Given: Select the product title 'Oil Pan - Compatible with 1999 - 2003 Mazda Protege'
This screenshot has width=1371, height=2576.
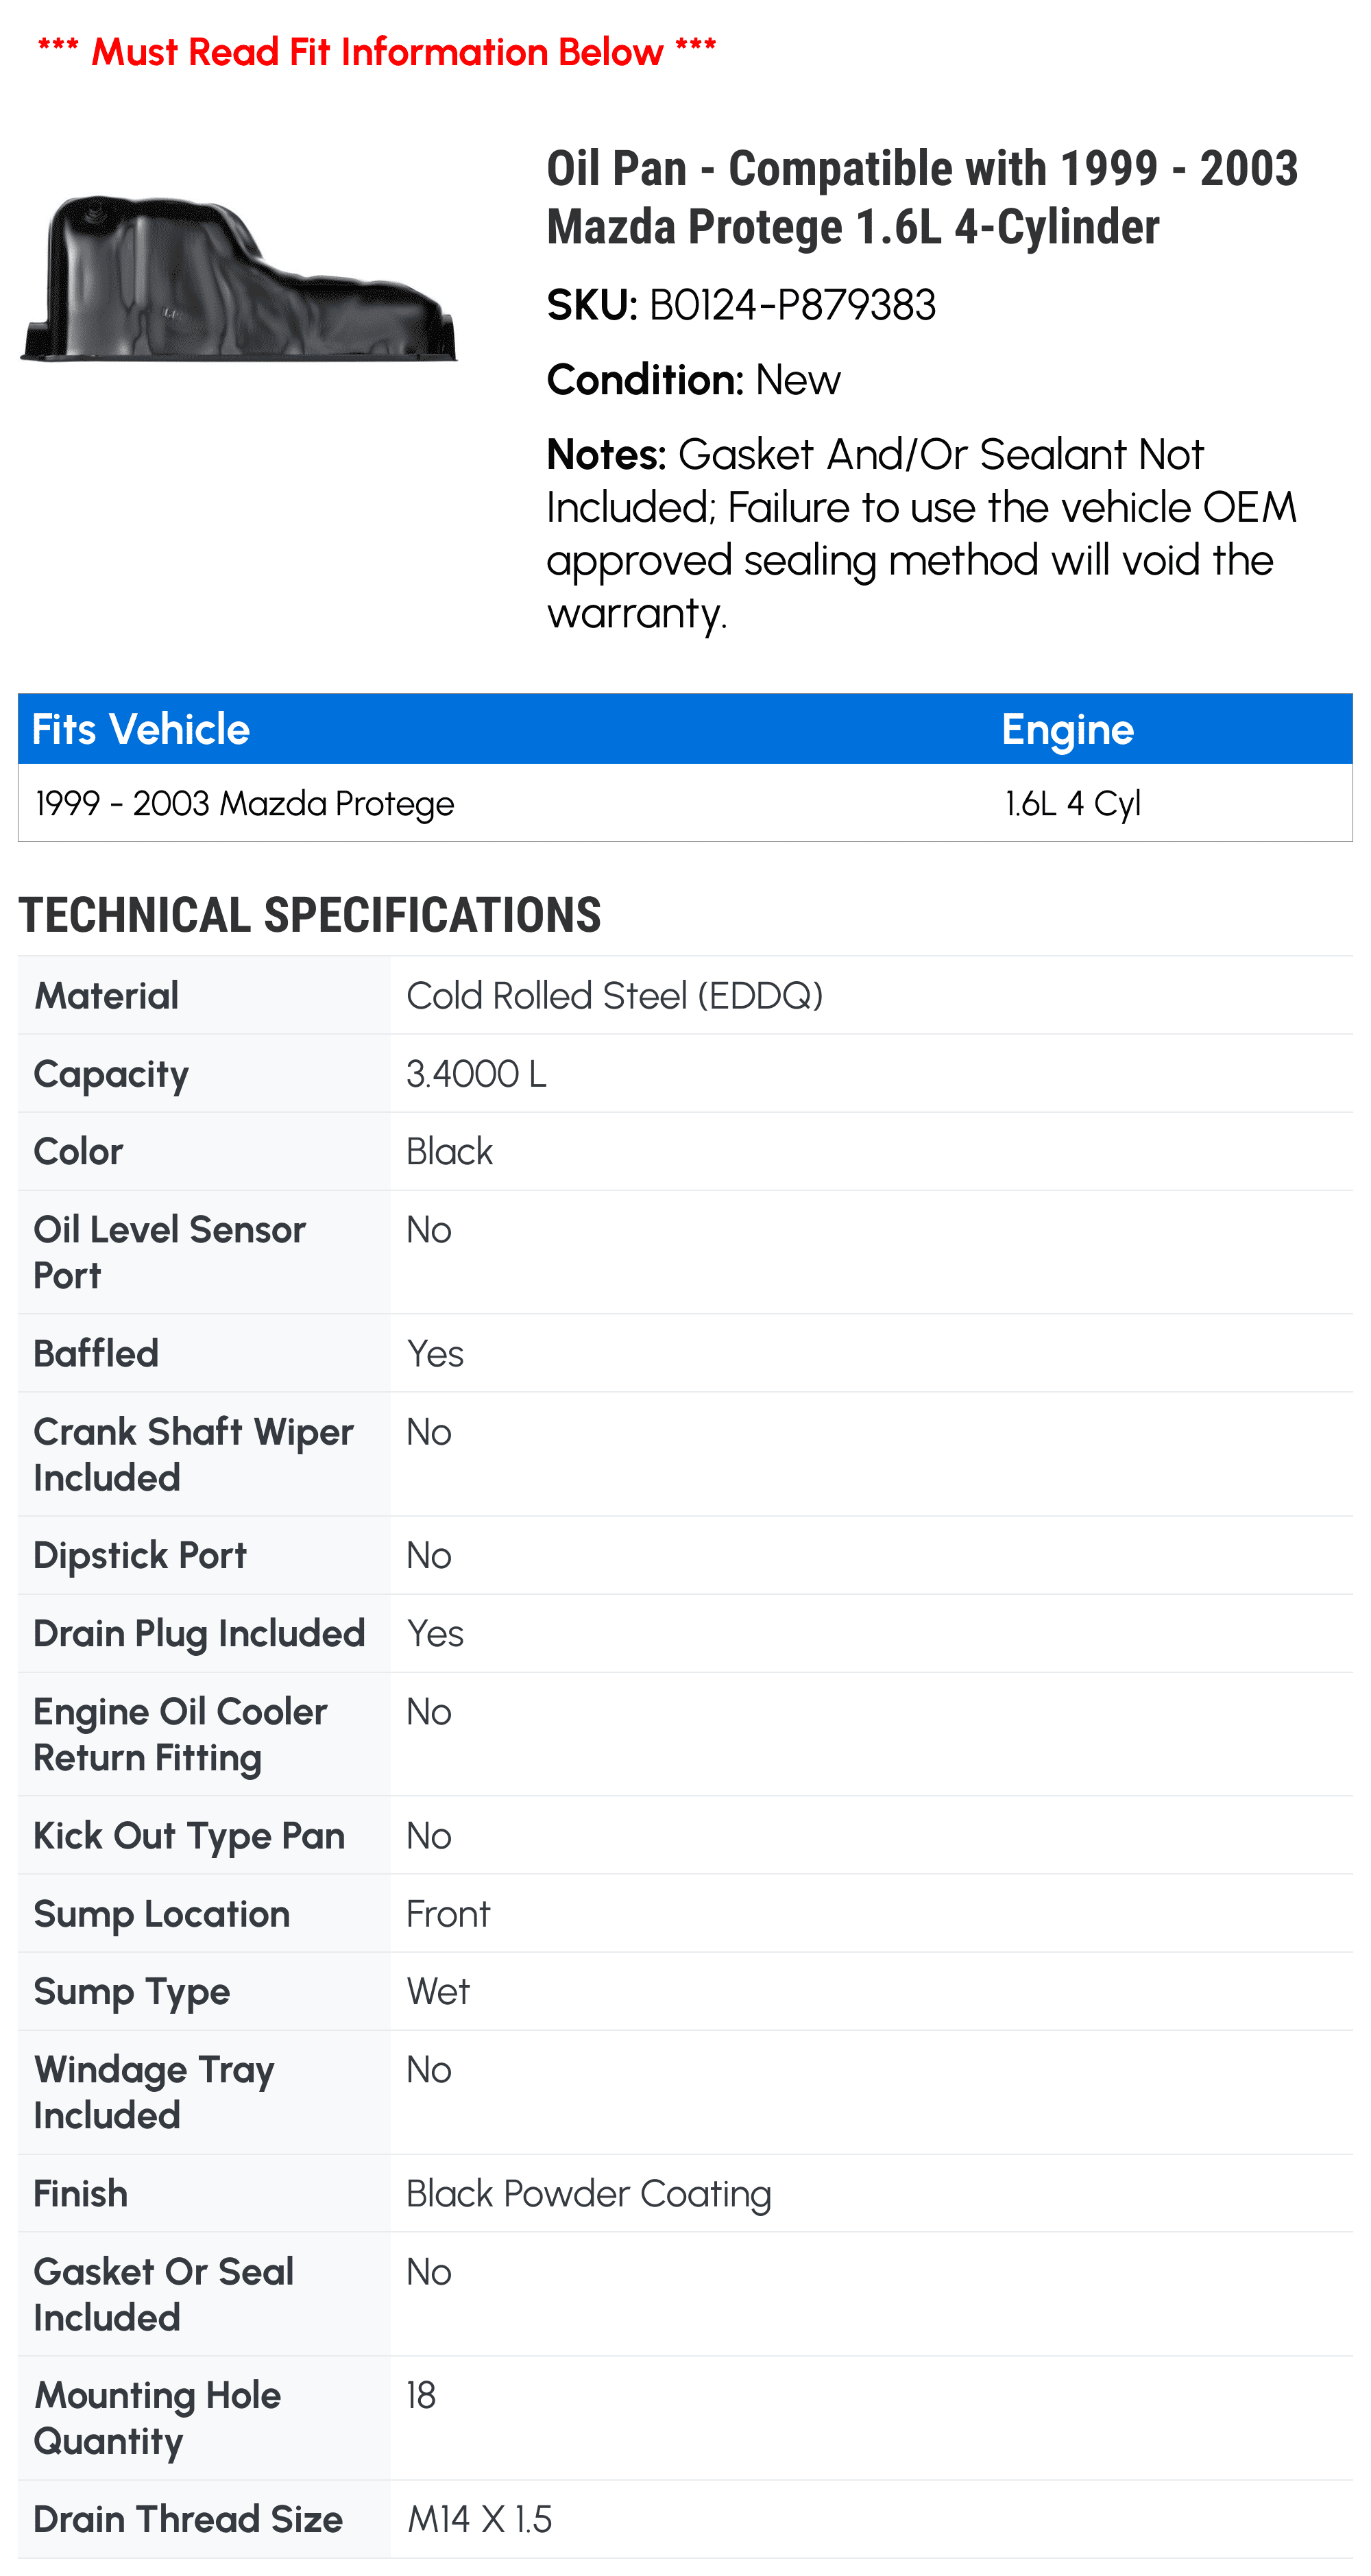Looking at the screenshot, I should click(922, 197).
